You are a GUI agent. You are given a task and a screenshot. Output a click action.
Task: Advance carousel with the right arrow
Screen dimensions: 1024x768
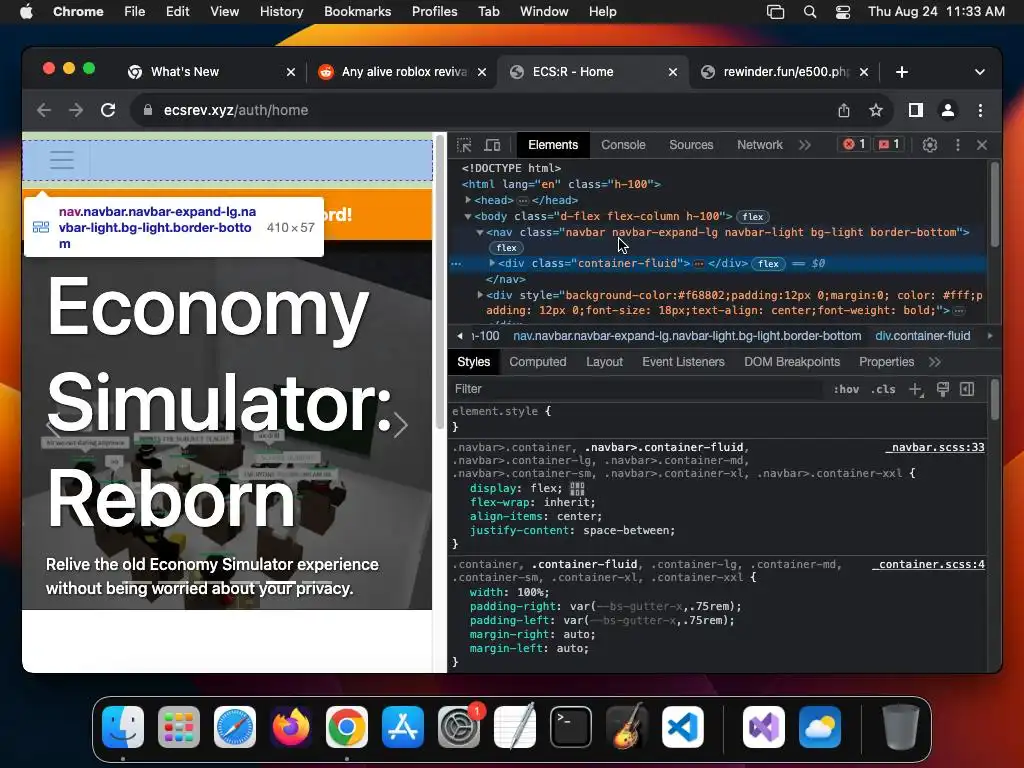click(x=400, y=425)
